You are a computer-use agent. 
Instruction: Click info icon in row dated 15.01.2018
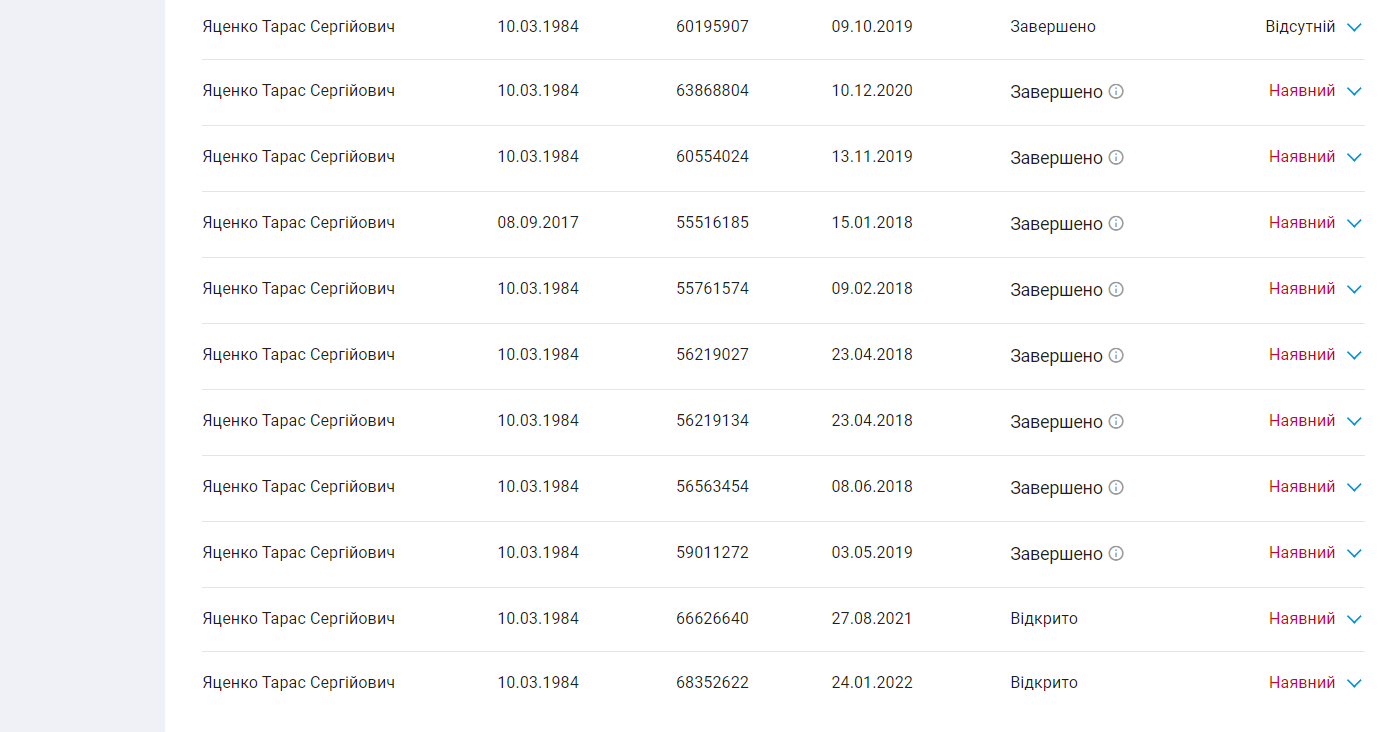click(1116, 223)
